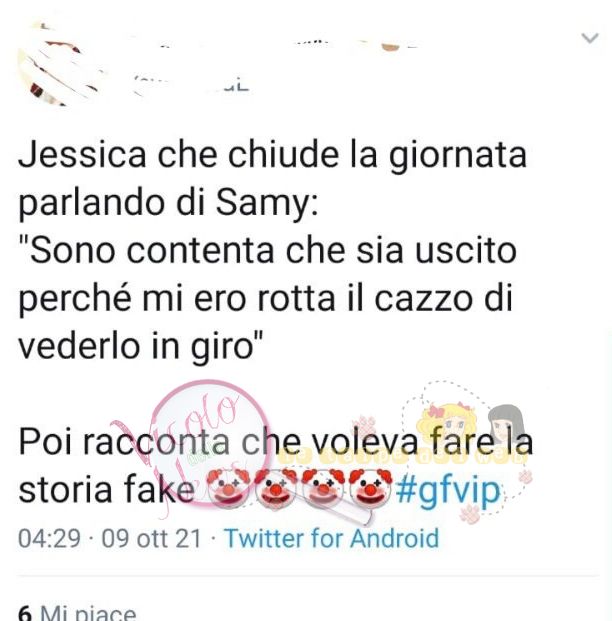Screen dimensions: 612x621
Task: Select the pink paw print near #gfvip
Action: click(470, 514)
